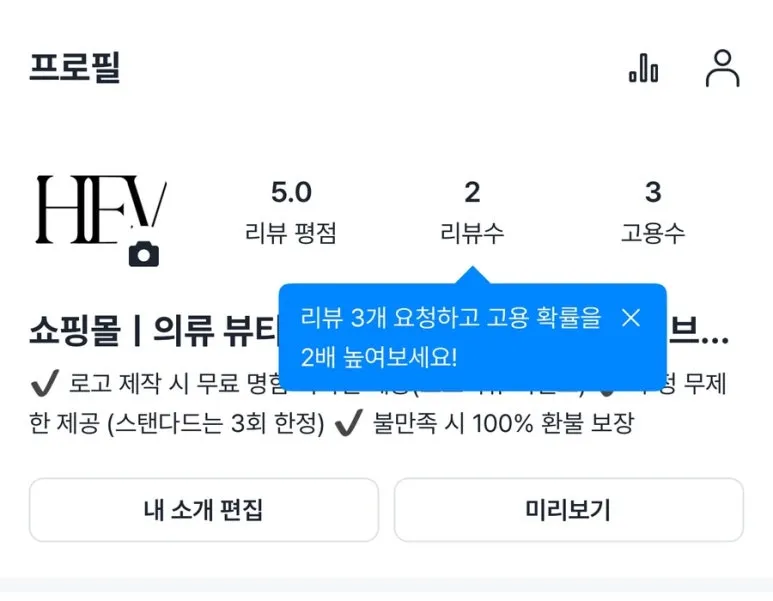Select the 쇼핑몰 | 의류 뷰티 title text
This screenshot has height=601, width=773.
click(154, 330)
